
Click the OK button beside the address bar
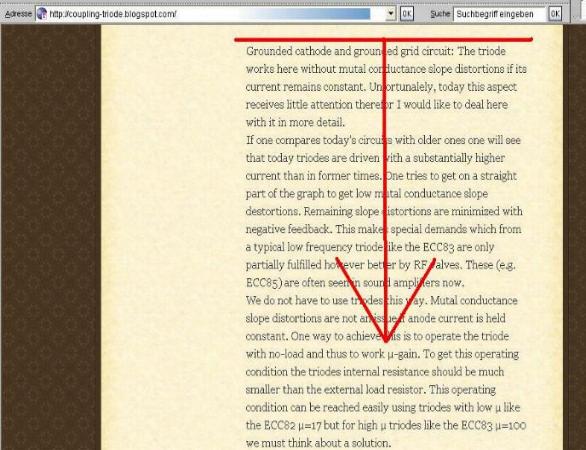click(407, 14)
